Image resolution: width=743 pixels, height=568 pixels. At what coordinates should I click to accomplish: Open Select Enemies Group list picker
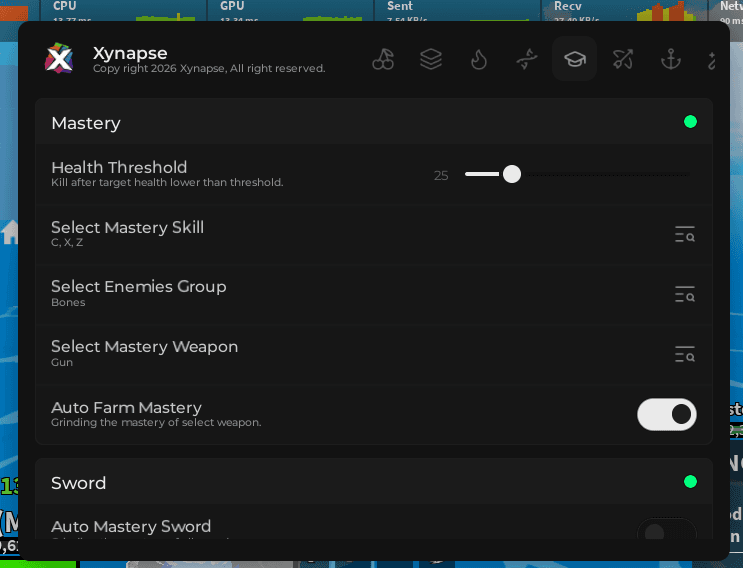coord(685,294)
